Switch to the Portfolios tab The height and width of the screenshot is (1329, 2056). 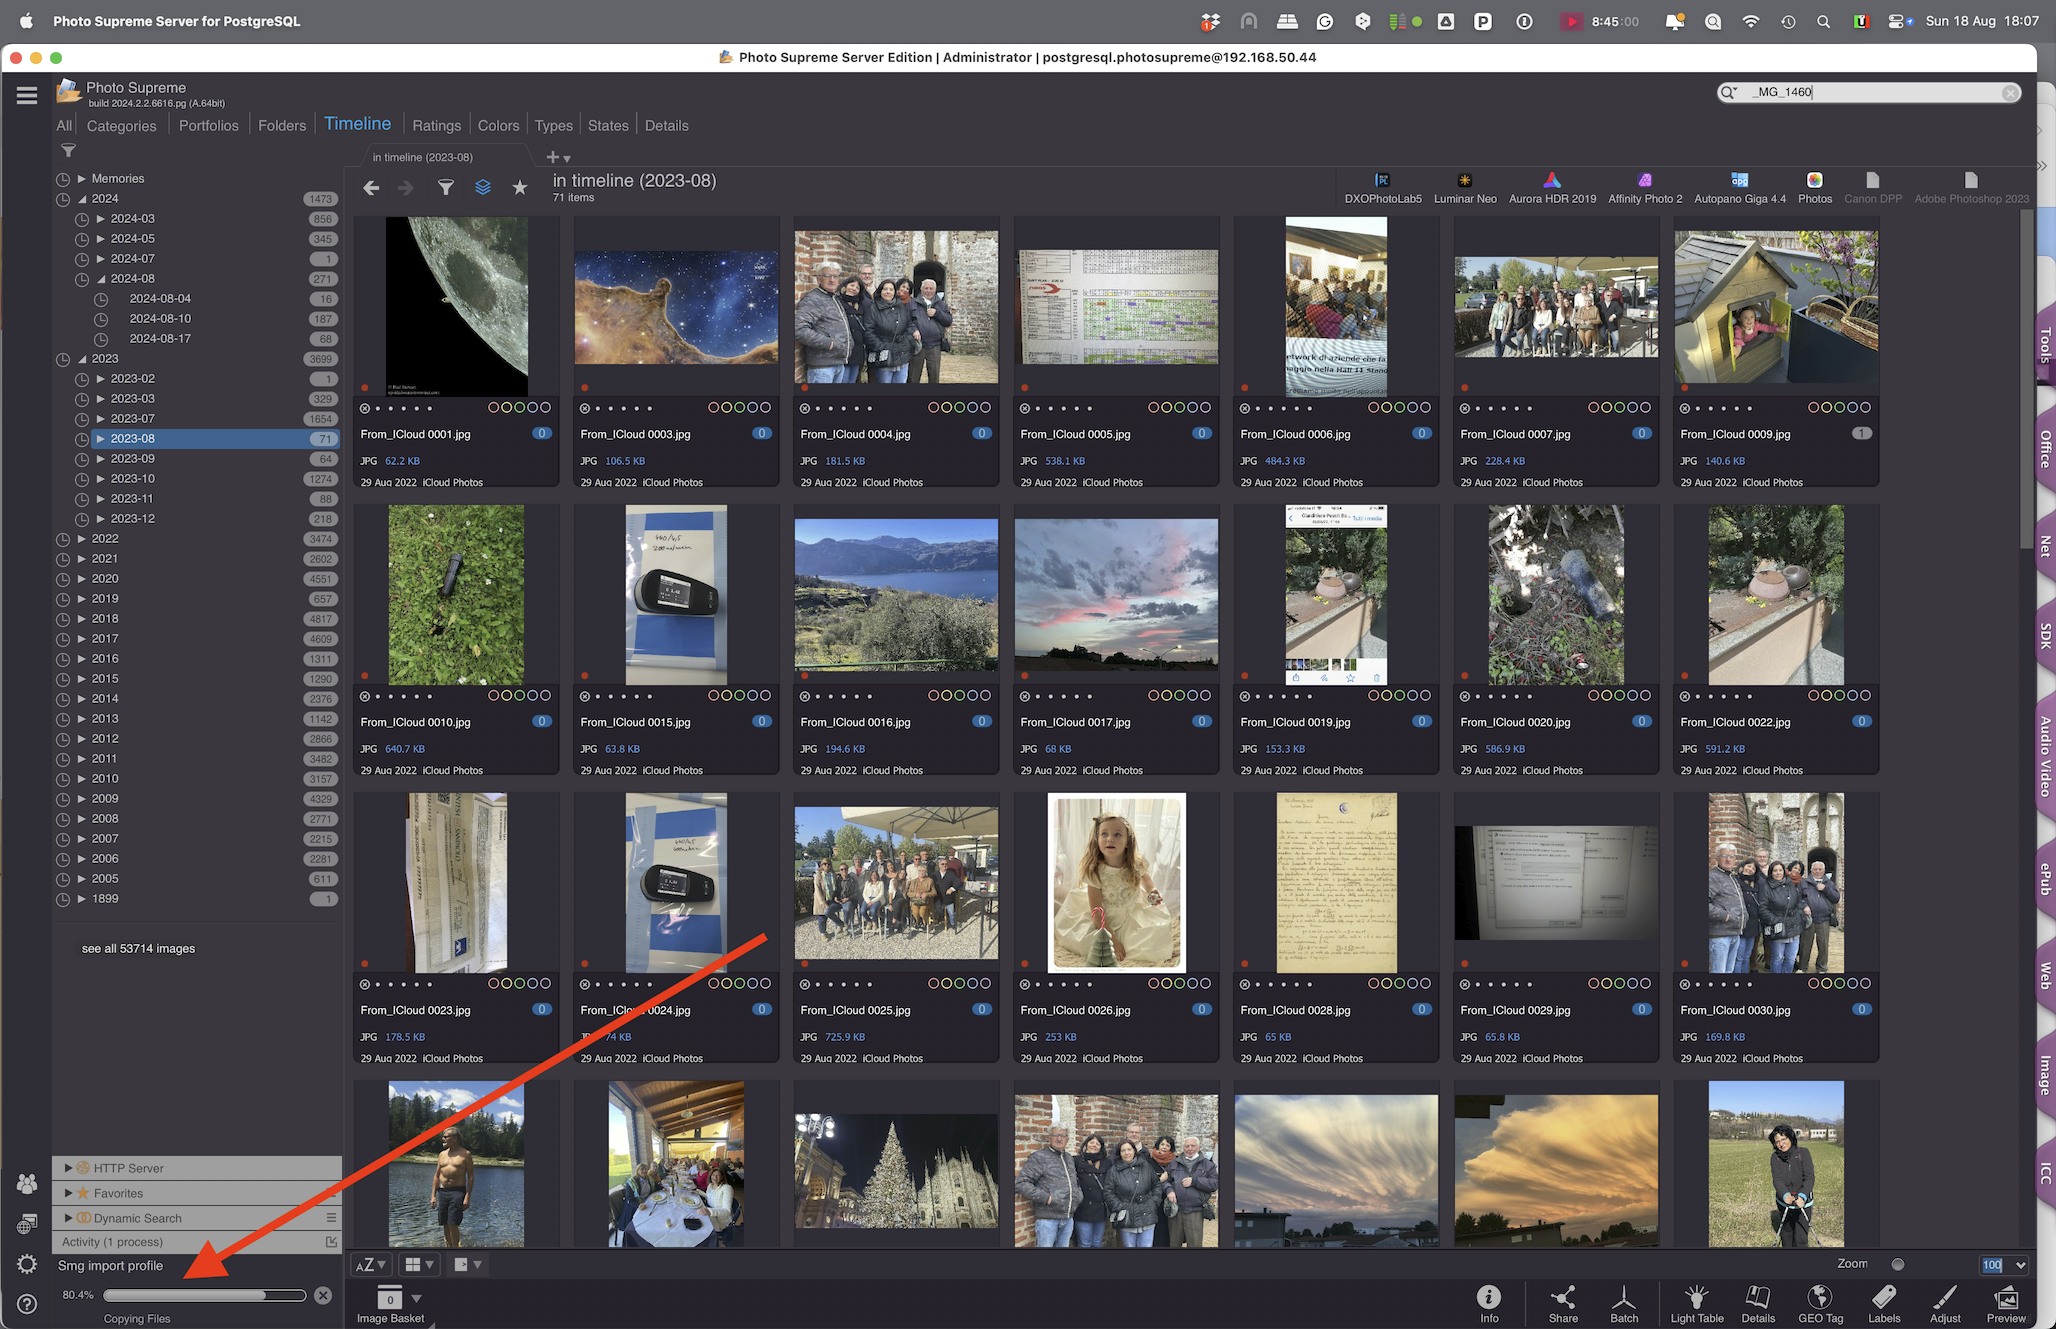[x=209, y=126]
